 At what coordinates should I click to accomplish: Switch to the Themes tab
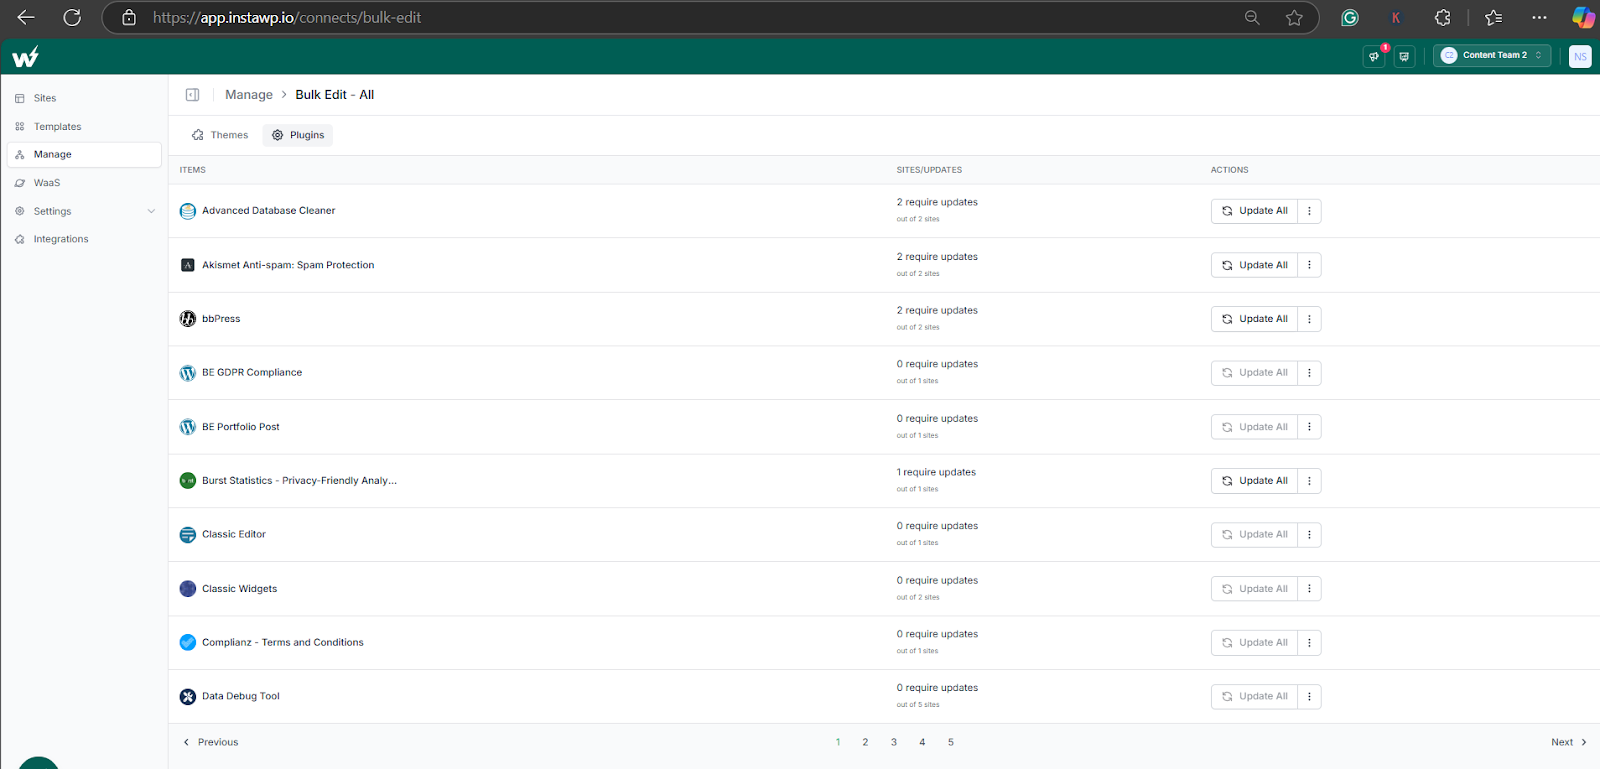pos(220,135)
